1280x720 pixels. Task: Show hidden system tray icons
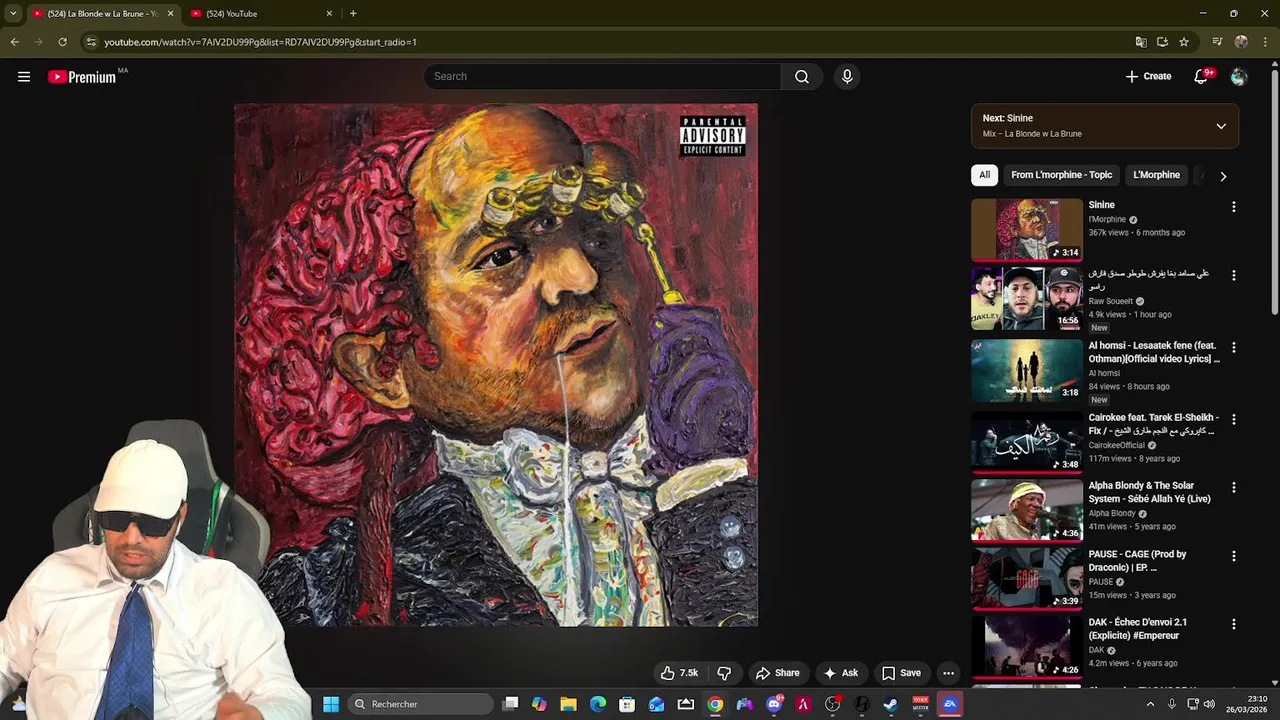[x=1150, y=704]
